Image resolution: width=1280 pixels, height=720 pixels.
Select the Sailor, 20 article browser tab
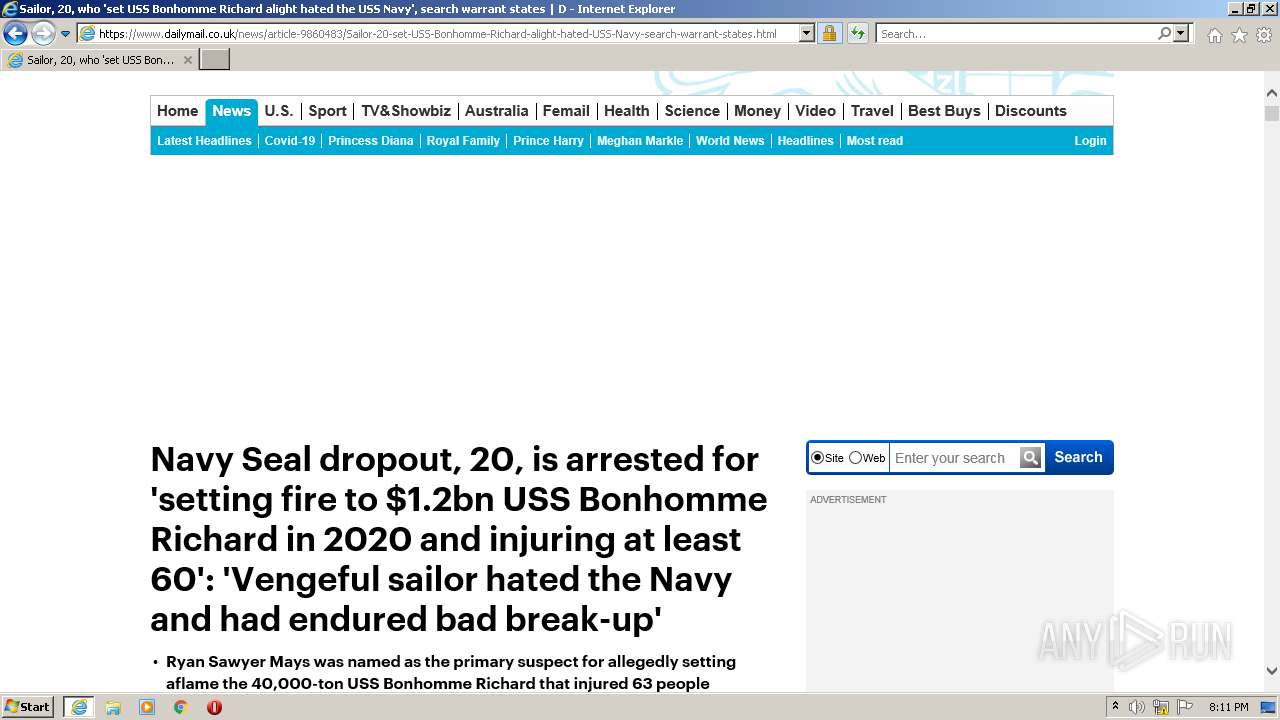(x=100, y=60)
